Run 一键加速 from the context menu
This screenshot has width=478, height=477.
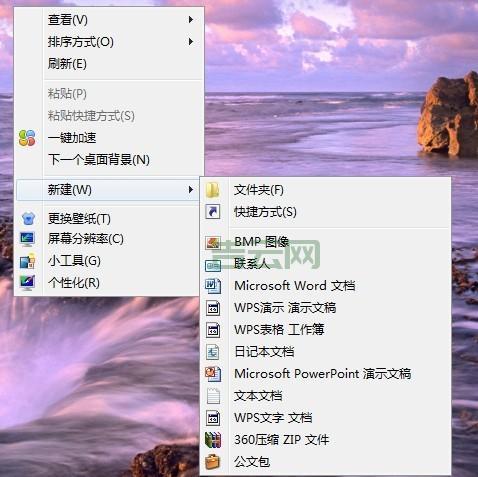coord(109,138)
